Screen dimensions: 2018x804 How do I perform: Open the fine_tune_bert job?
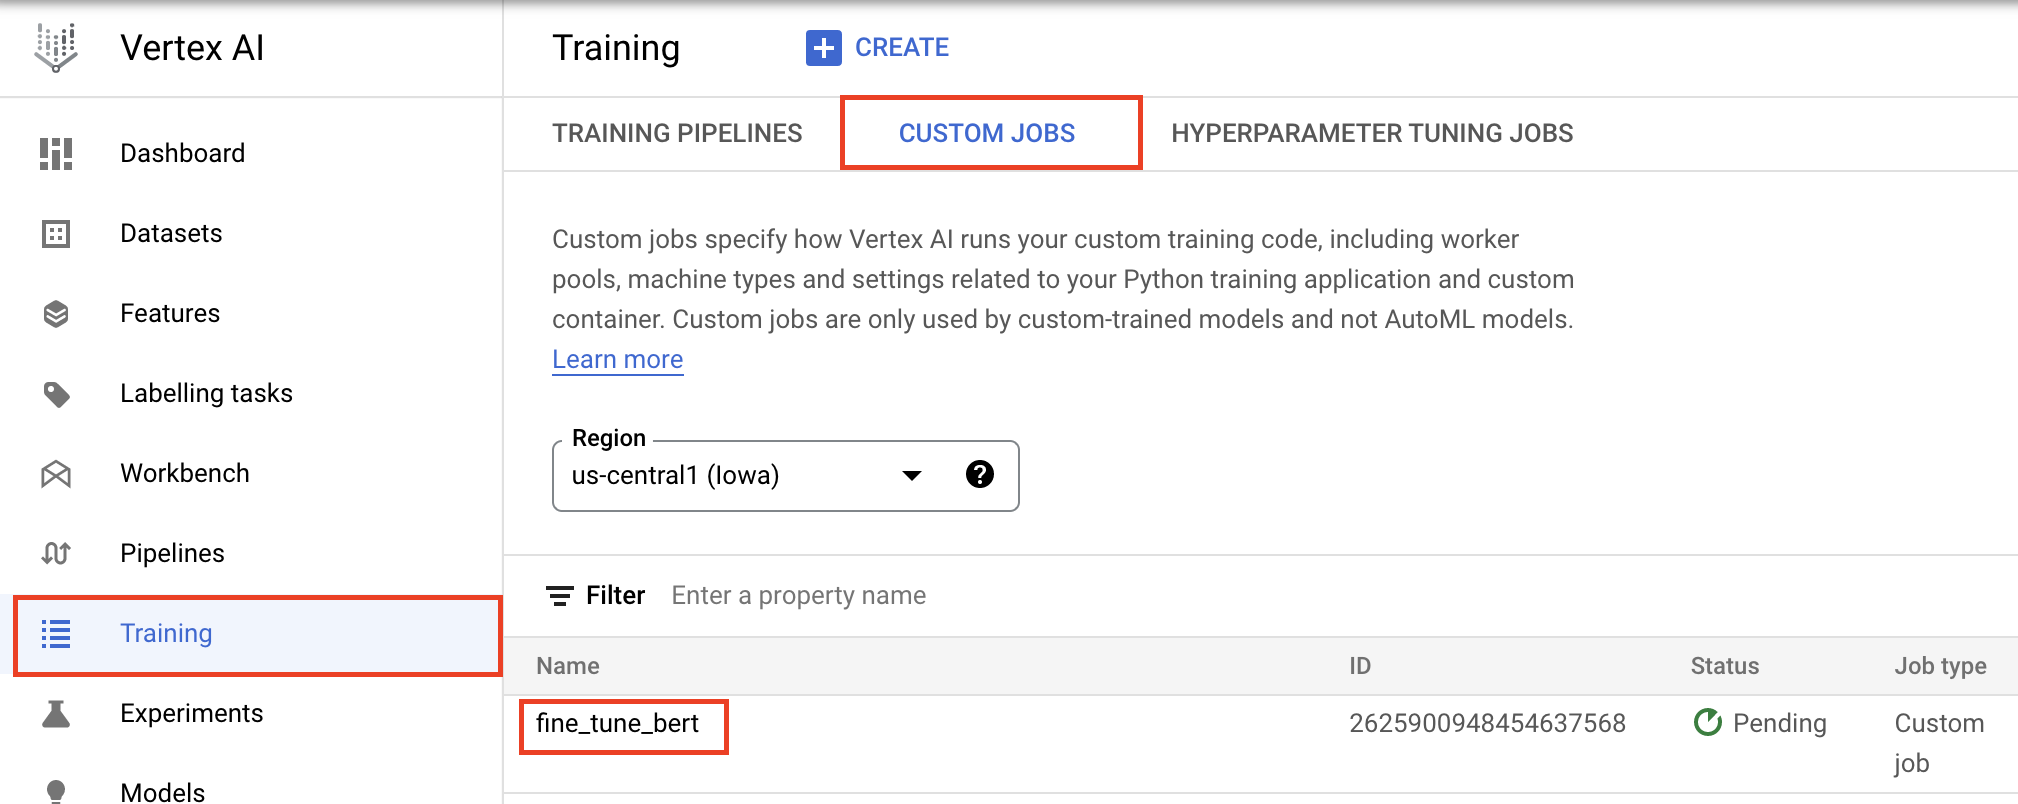[617, 724]
